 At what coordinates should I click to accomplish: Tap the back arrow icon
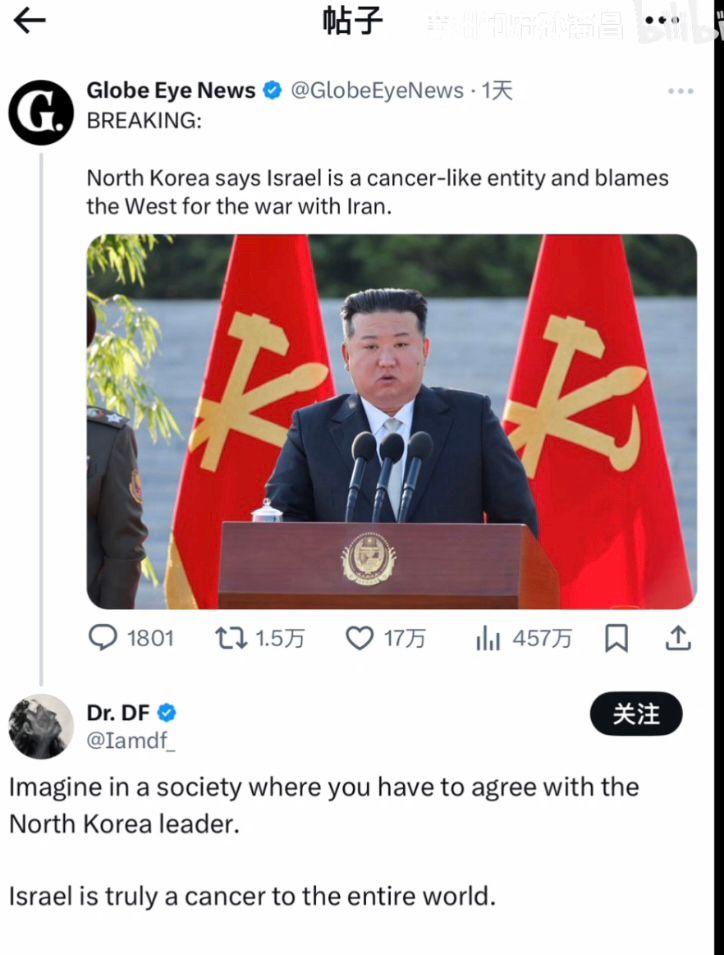coord(29,21)
